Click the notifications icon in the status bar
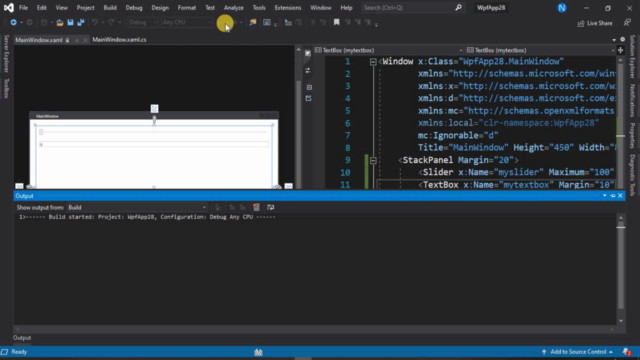640x360 pixels. pos(627,351)
